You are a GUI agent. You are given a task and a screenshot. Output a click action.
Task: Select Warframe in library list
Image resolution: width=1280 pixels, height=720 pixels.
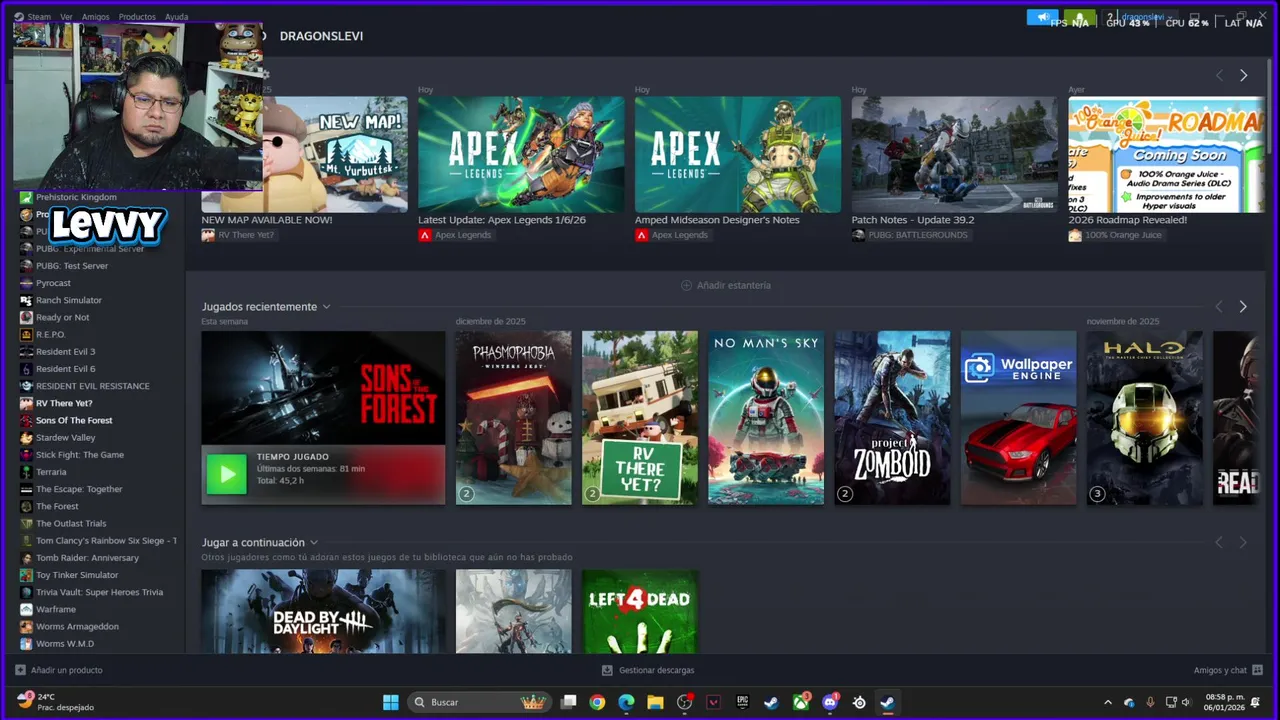[56, 609]
